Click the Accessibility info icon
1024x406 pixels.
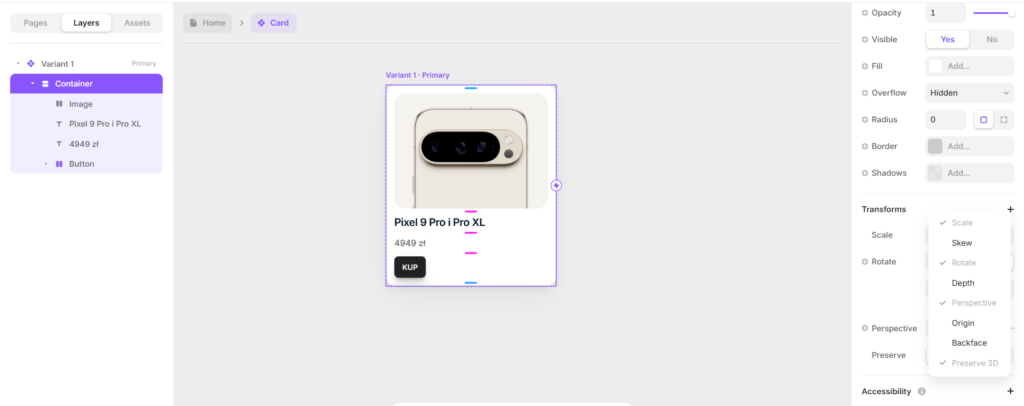tap(921, 392)
